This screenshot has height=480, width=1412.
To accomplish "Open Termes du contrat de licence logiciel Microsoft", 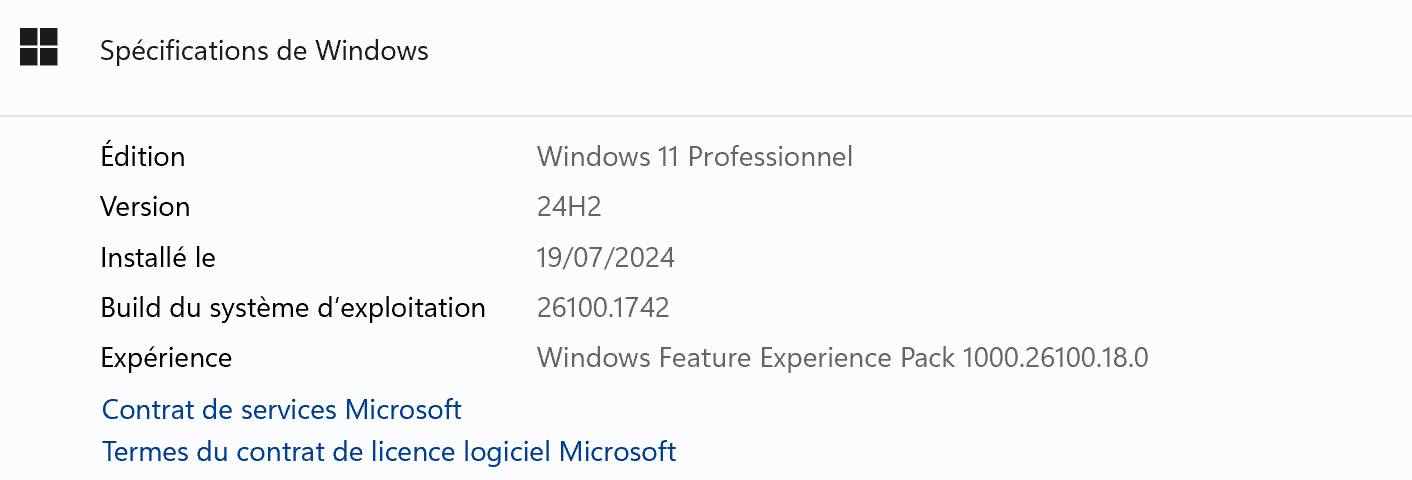I will (x=389, y=451).
